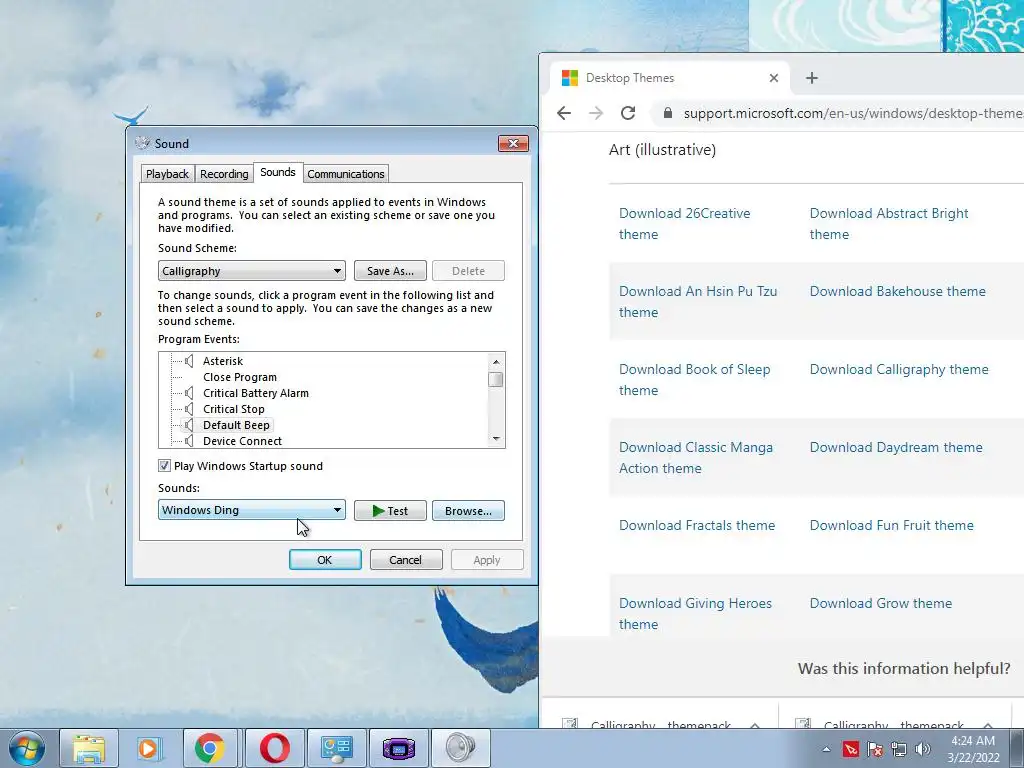1024x768 pixels.
Task: Click the Program Events scrollbar thumb
Action: click(496, 379)
